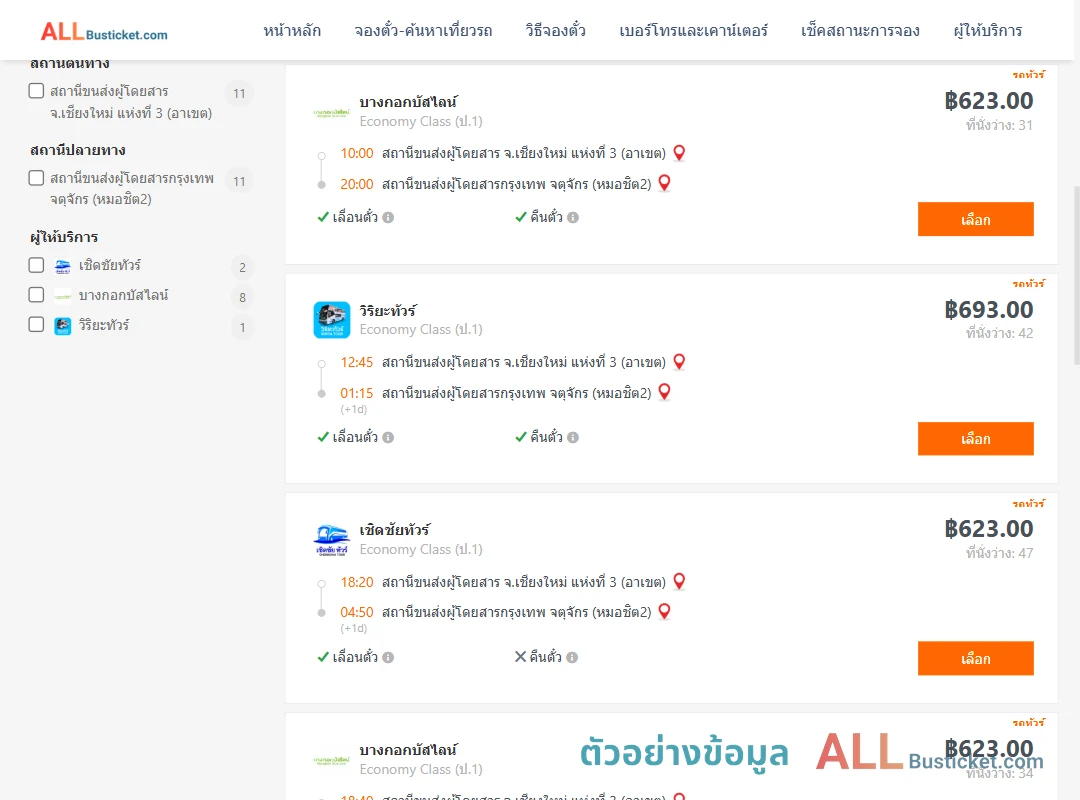Tick the Chiang Mai Arcade origin station checkbox
Screen dimensions: 1080x800
[37, 91]
